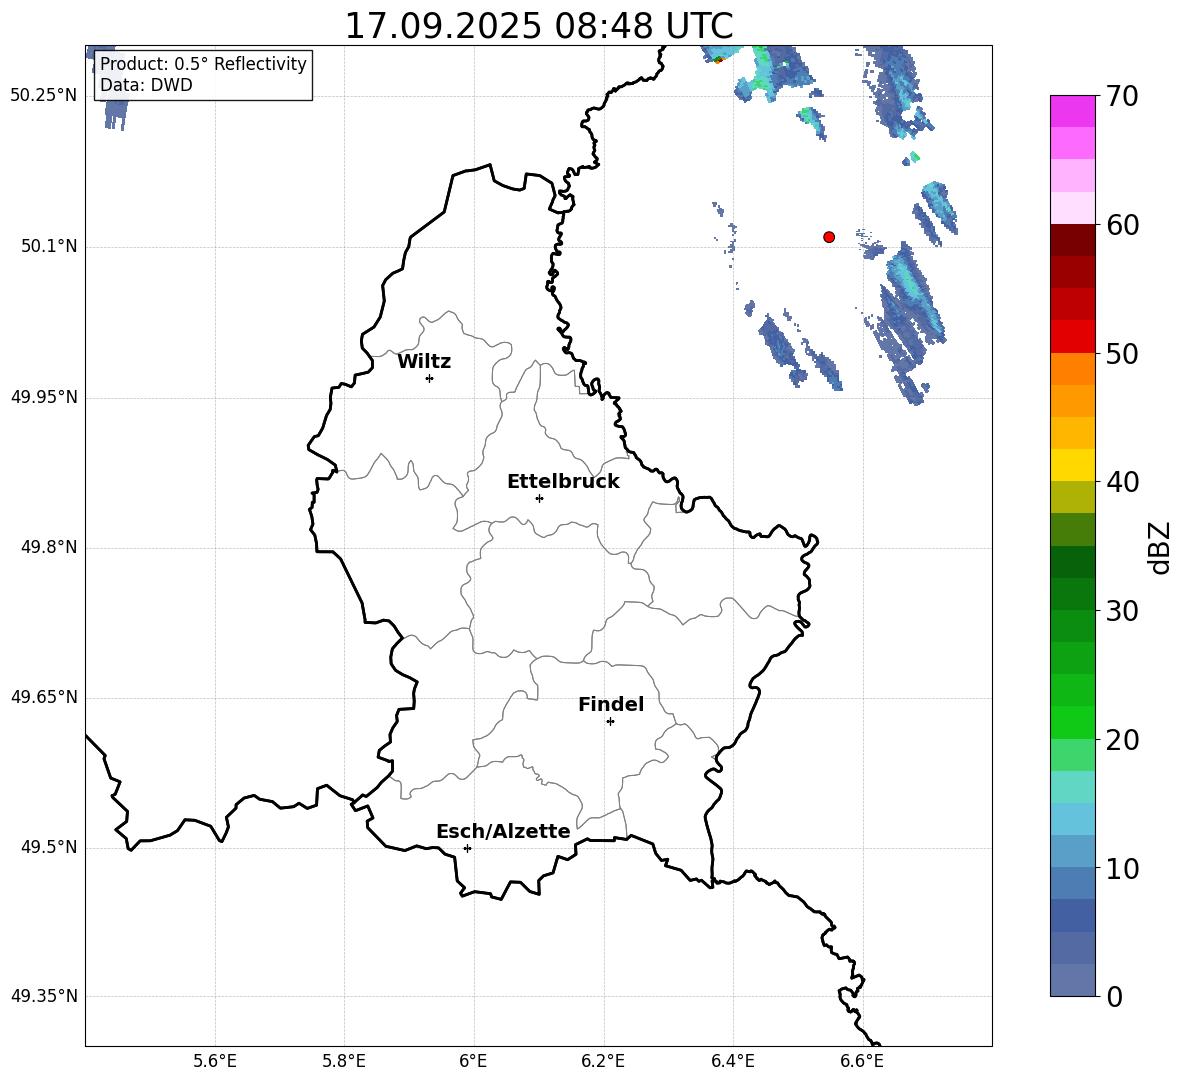Pick the yellow swatch just above 40 dBZ

[x=1073, y=465]
